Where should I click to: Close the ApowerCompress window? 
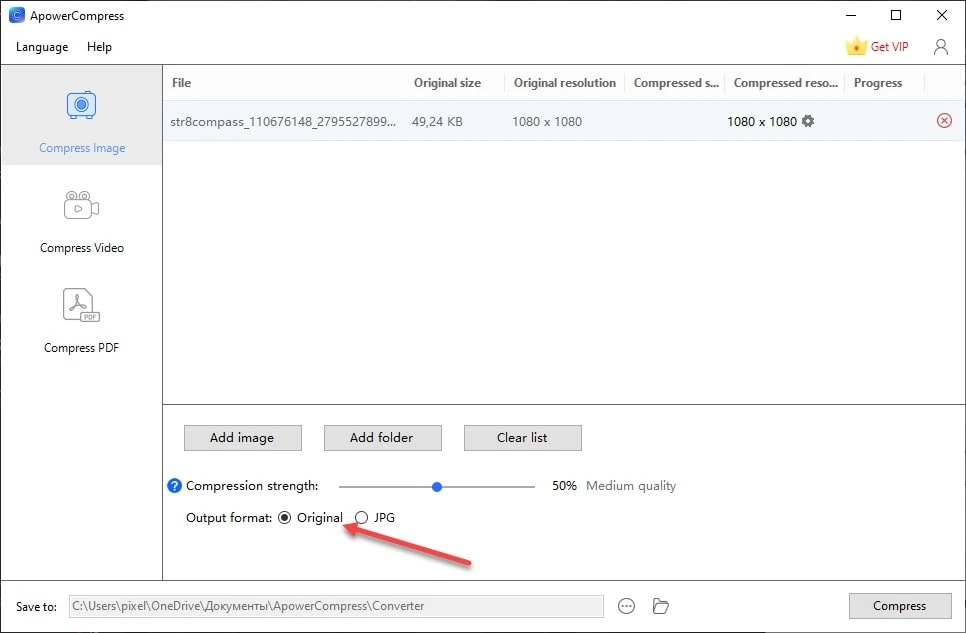point(942,15)
